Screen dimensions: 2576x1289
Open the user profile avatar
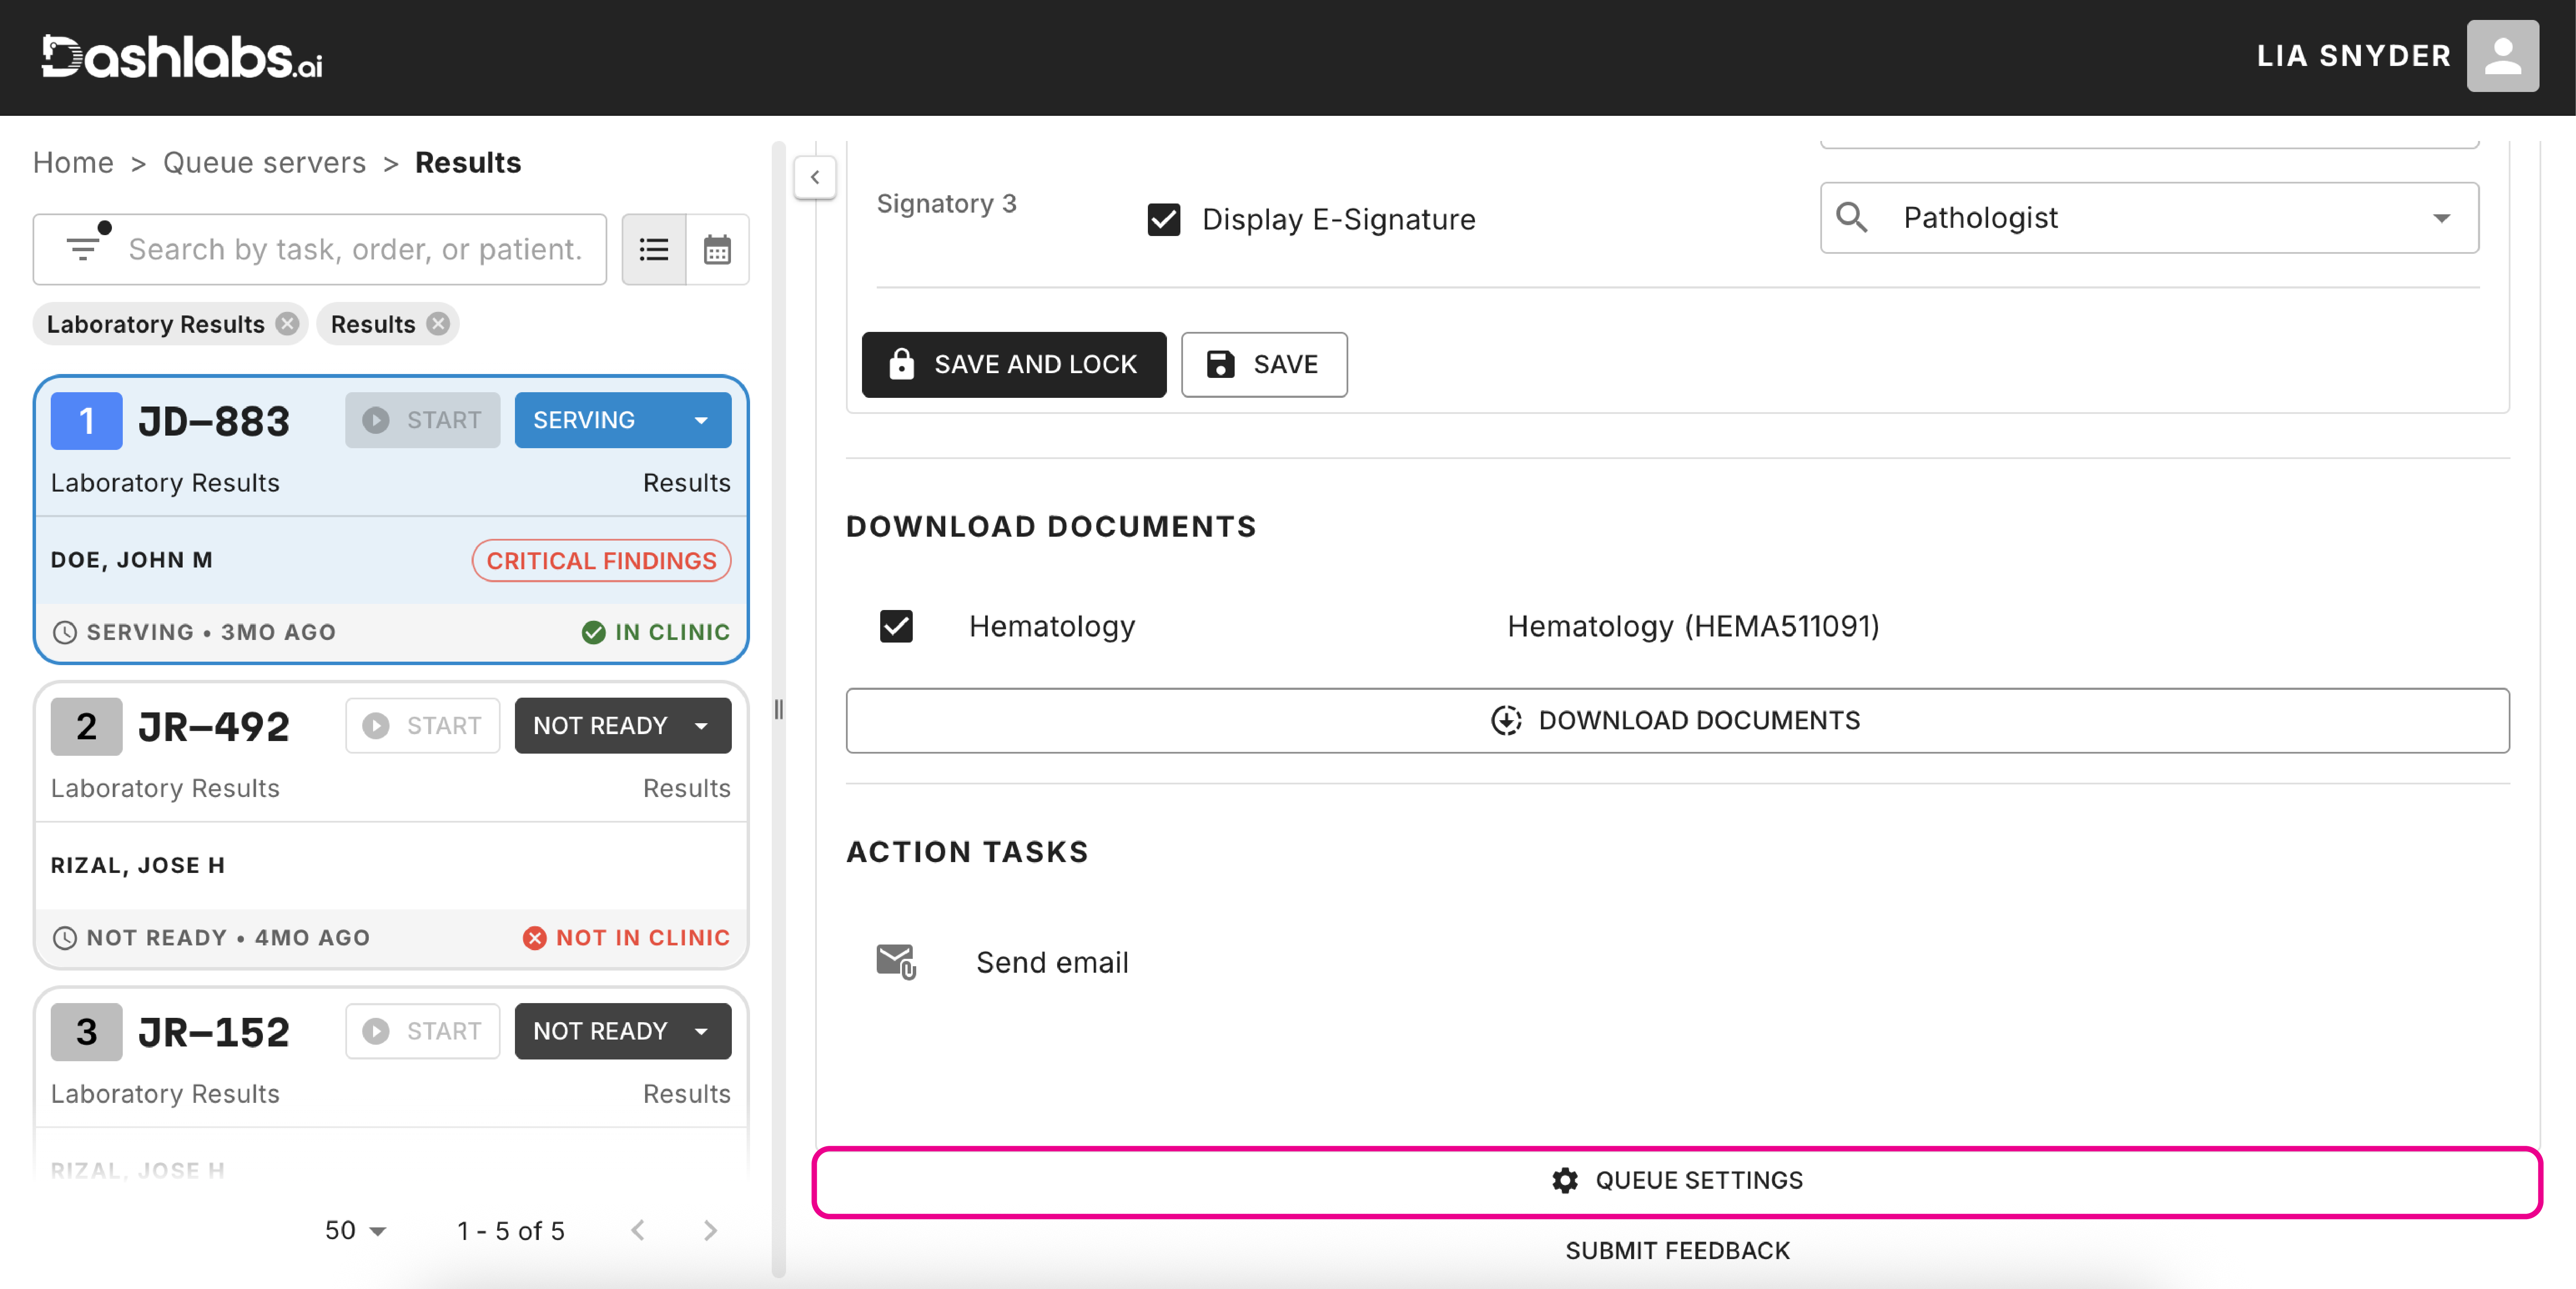point(2501,55)
